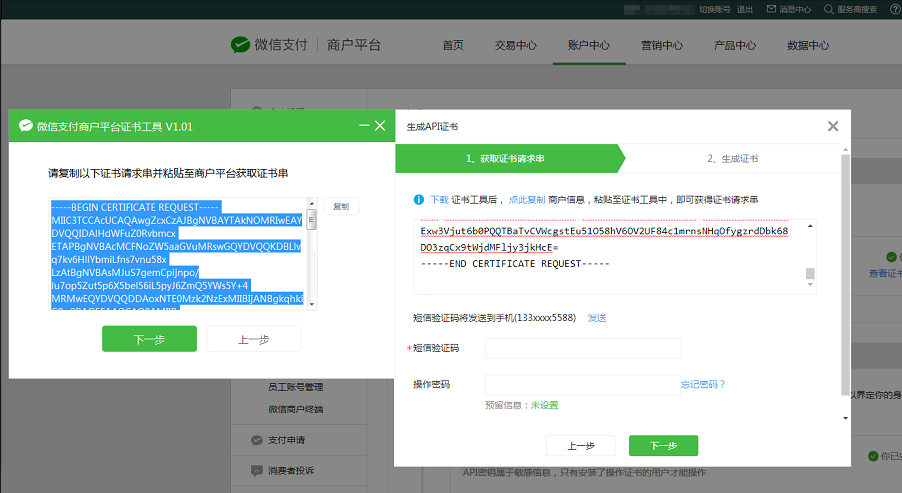Open the 交易中心 navigation tab
The image size is (902, 493).
pyautogui.click(x=515, y=45)
